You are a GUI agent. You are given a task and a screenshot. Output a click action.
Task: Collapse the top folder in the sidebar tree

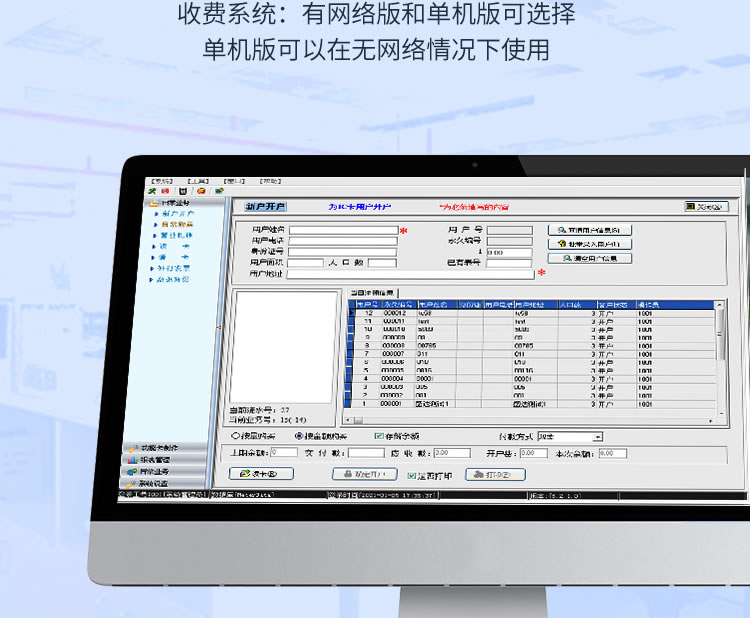click(154, 203)
